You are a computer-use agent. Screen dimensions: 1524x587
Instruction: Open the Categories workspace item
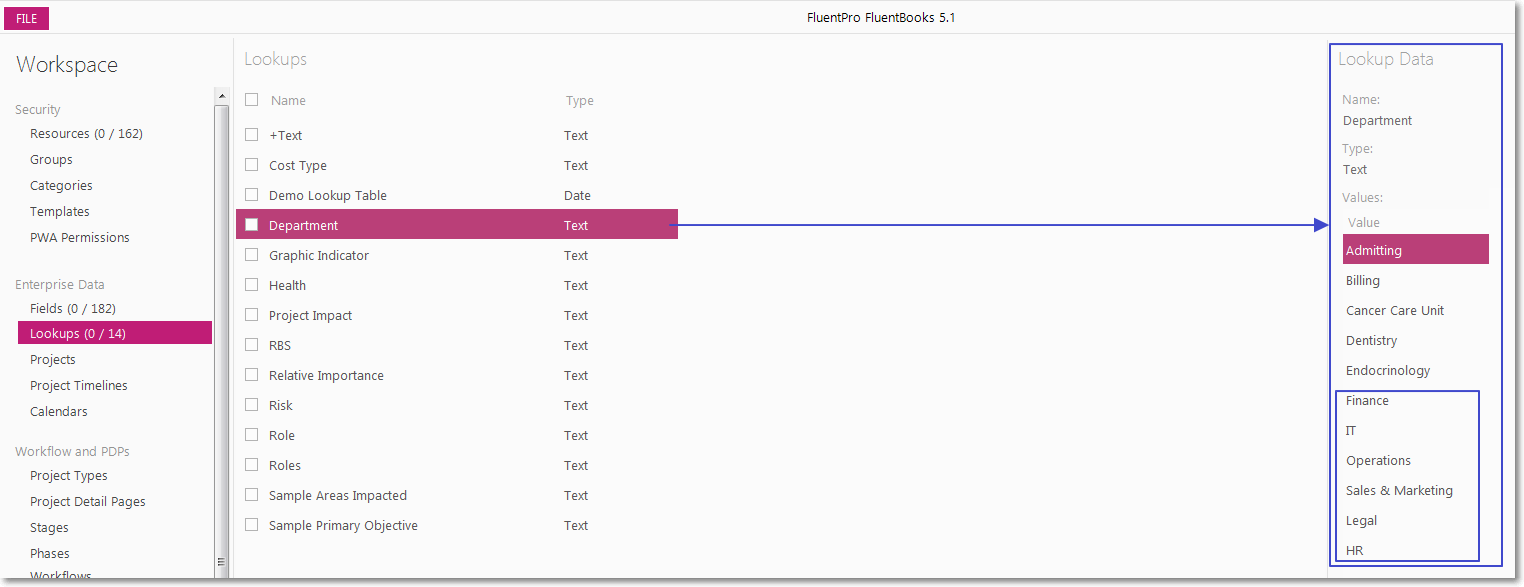(x=61, y=186)
